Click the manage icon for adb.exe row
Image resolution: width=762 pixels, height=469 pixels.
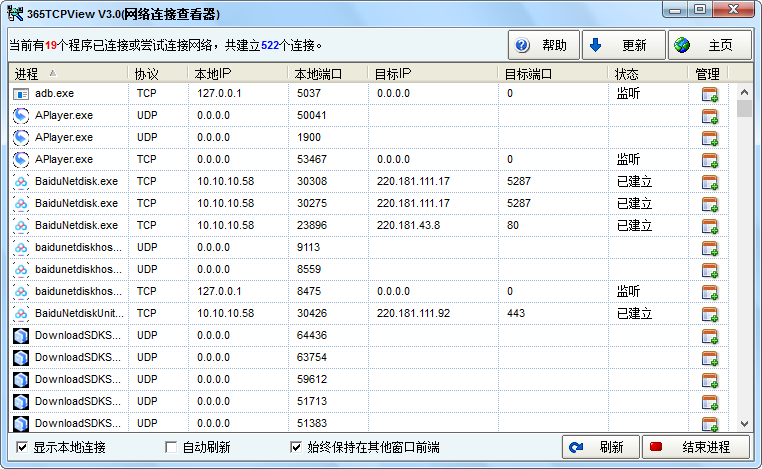710,94
